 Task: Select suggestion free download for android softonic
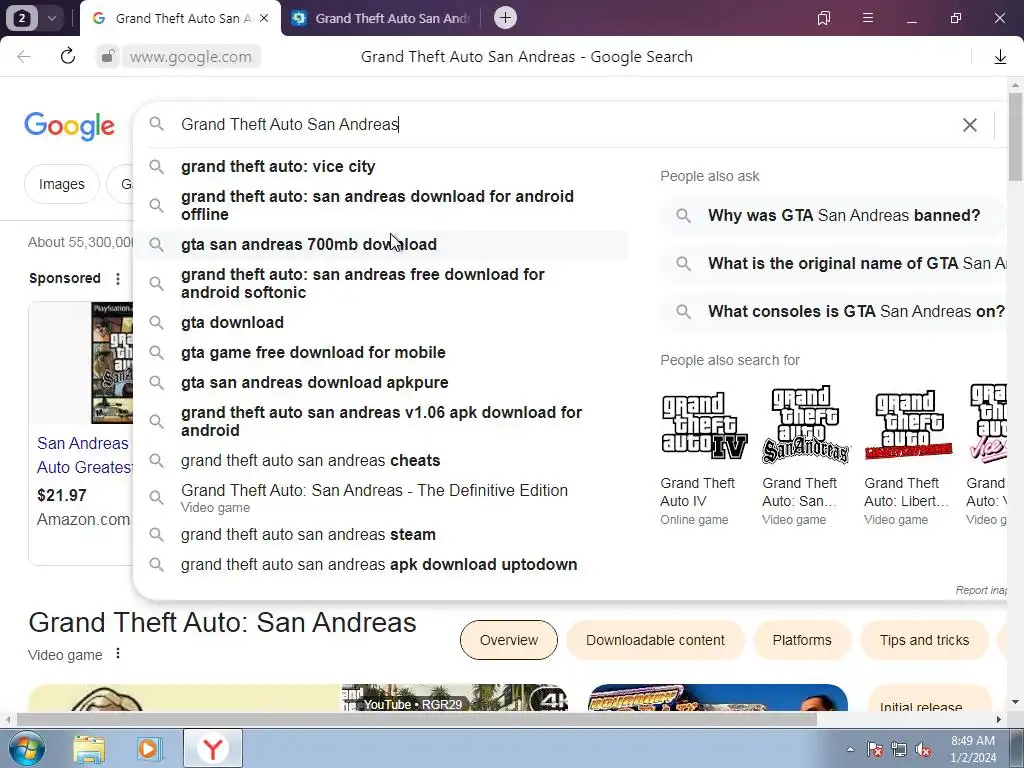point(381,283)
